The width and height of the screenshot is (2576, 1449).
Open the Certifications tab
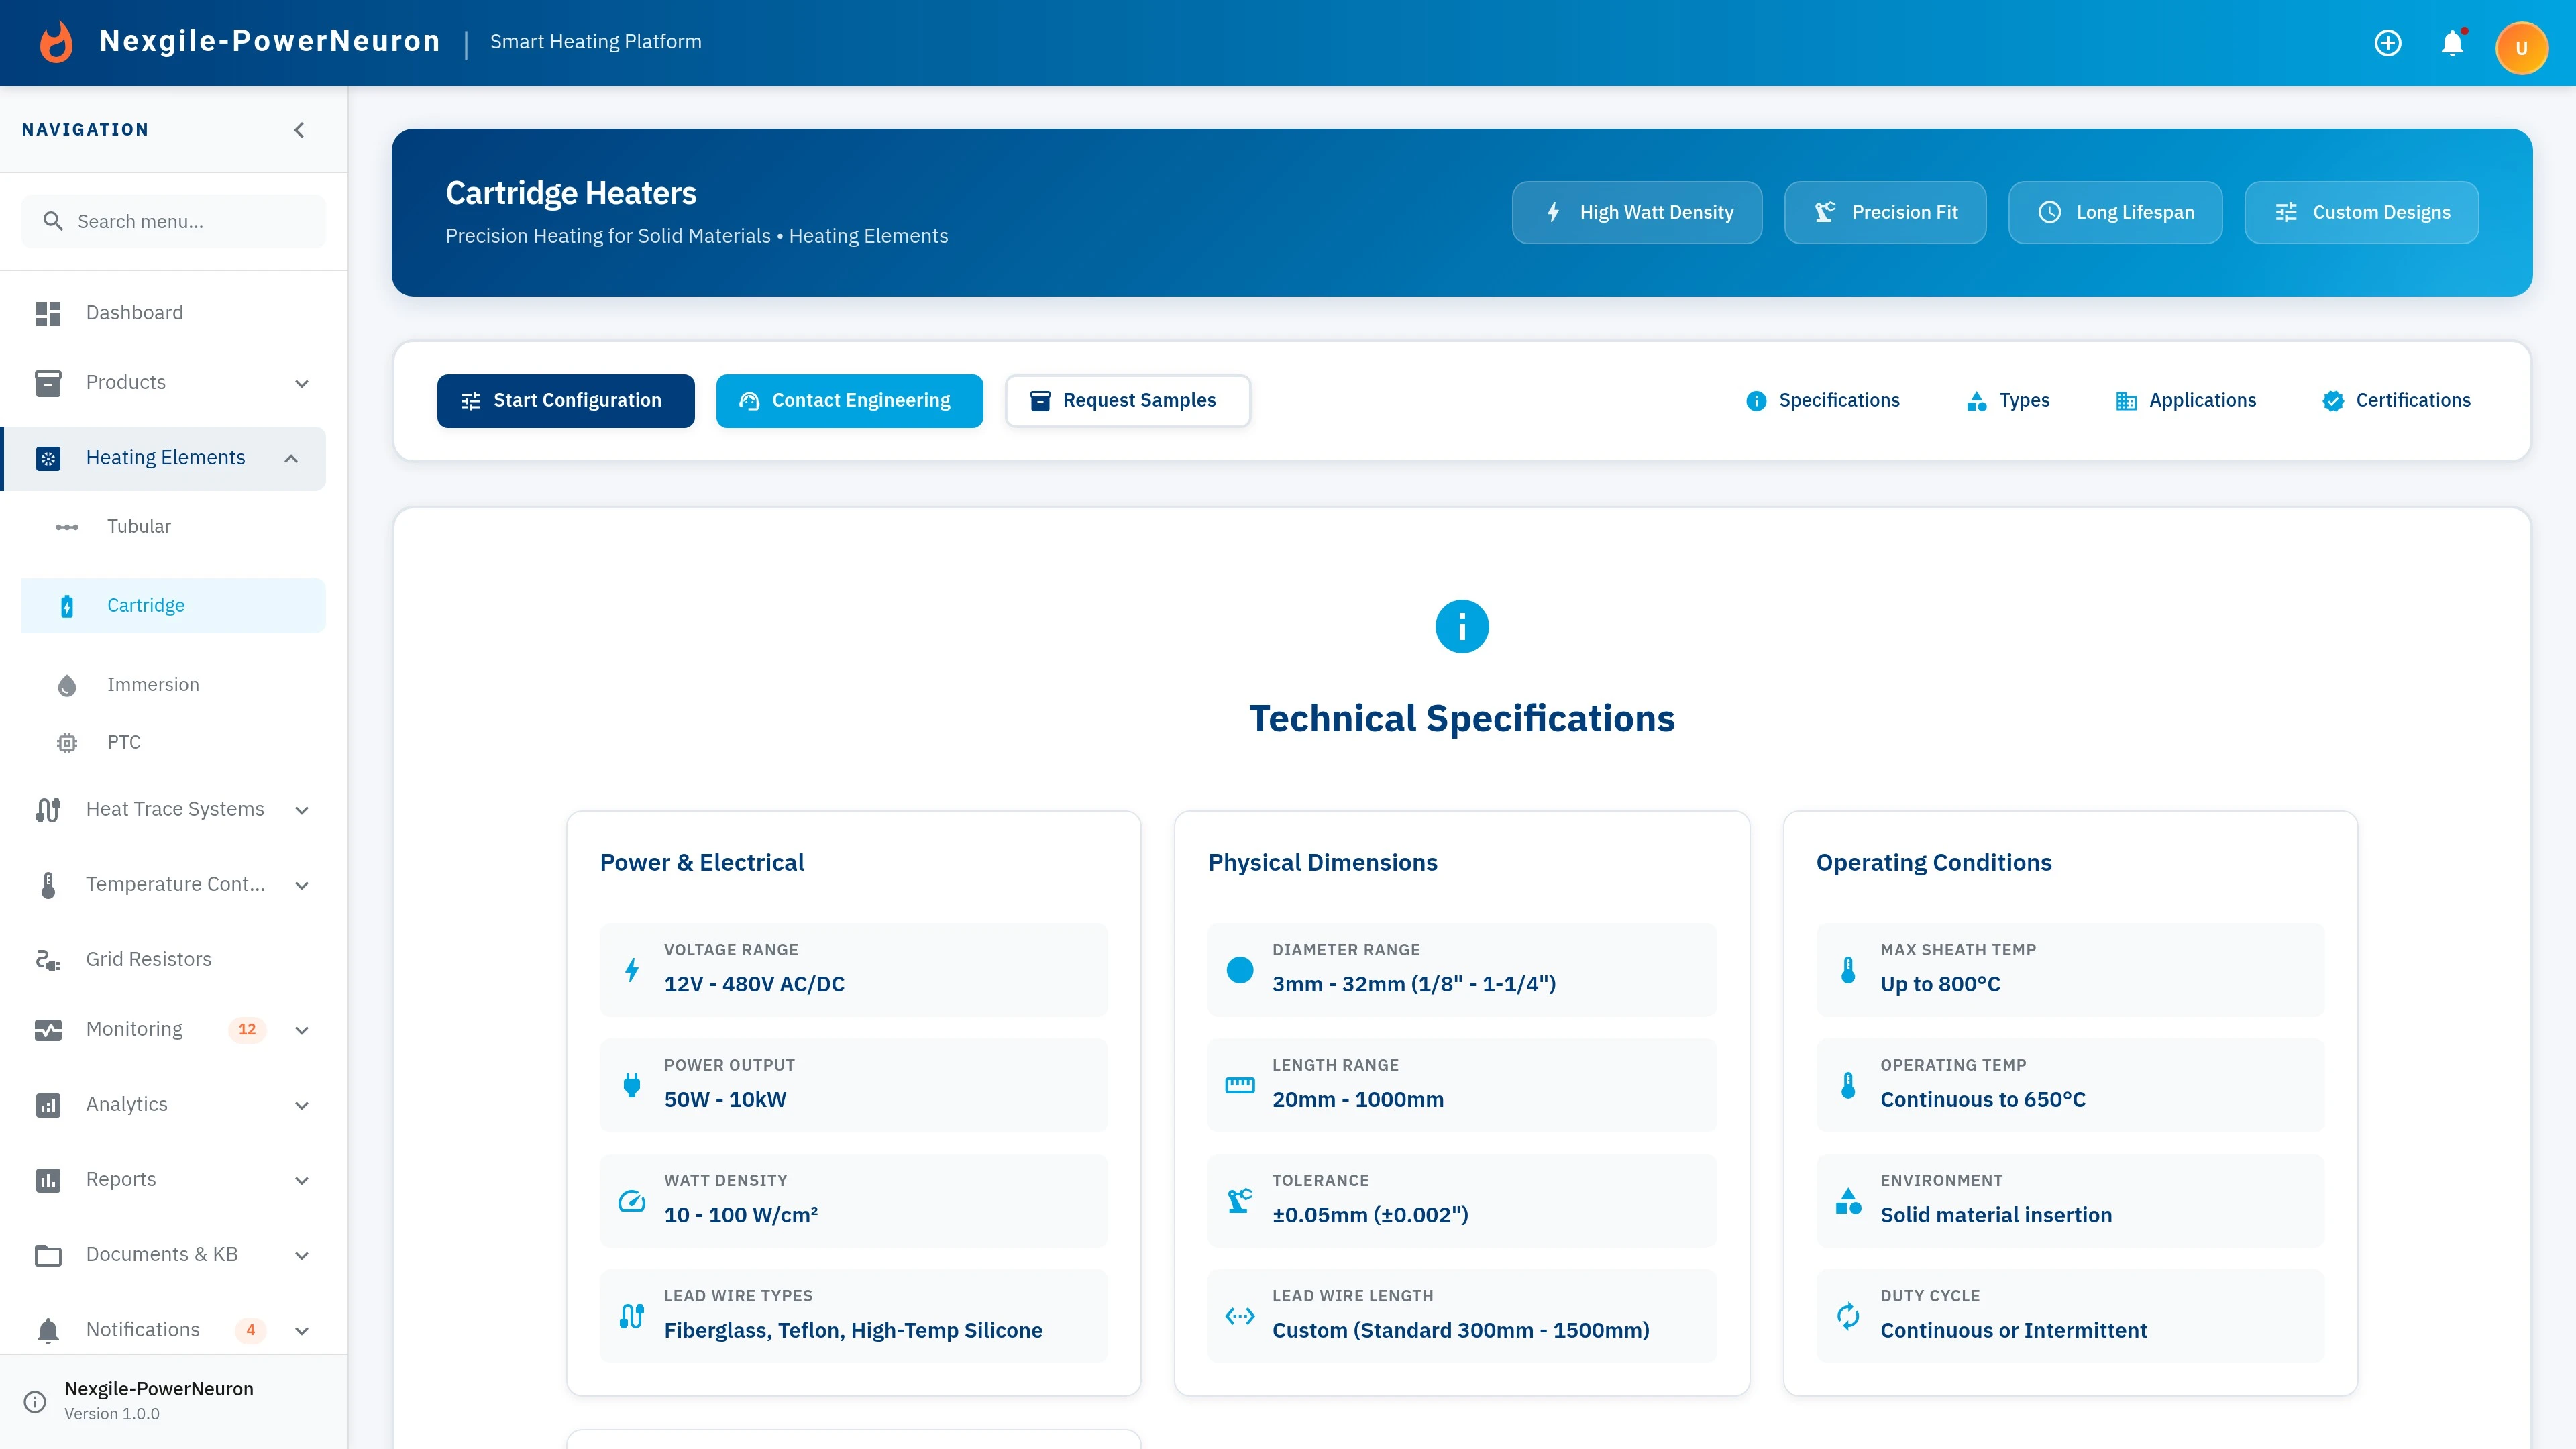[x=2396, y=400]
